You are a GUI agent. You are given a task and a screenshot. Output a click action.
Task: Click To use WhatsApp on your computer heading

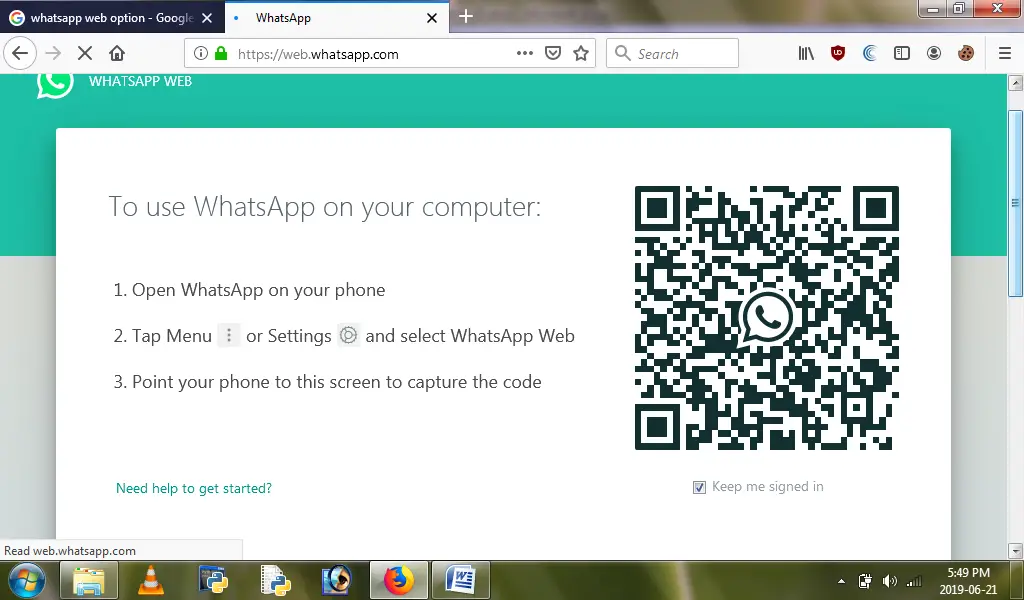325,207
